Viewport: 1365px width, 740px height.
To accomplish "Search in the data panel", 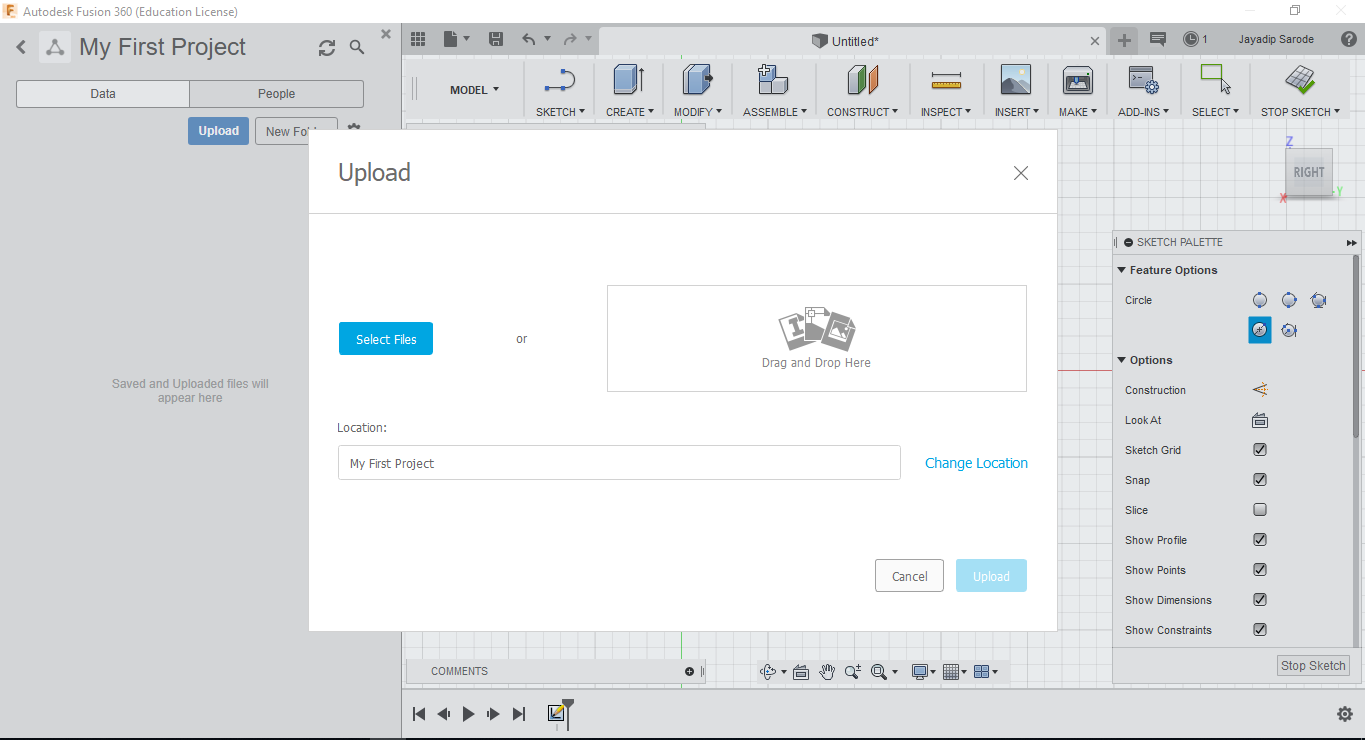I will pos(357,48).
